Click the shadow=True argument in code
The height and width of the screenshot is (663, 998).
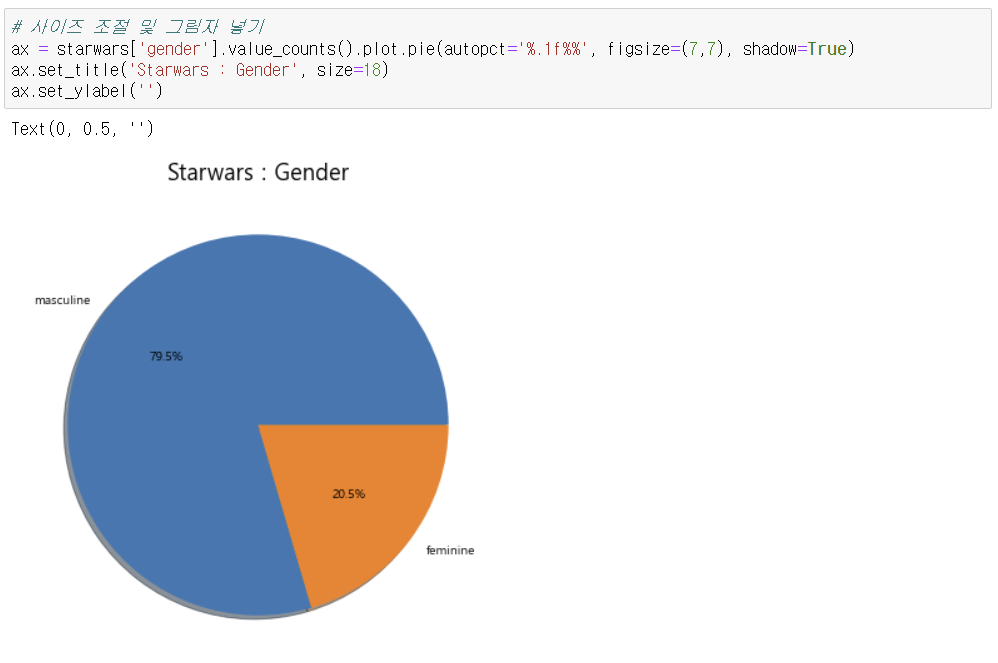click(795, 49)
